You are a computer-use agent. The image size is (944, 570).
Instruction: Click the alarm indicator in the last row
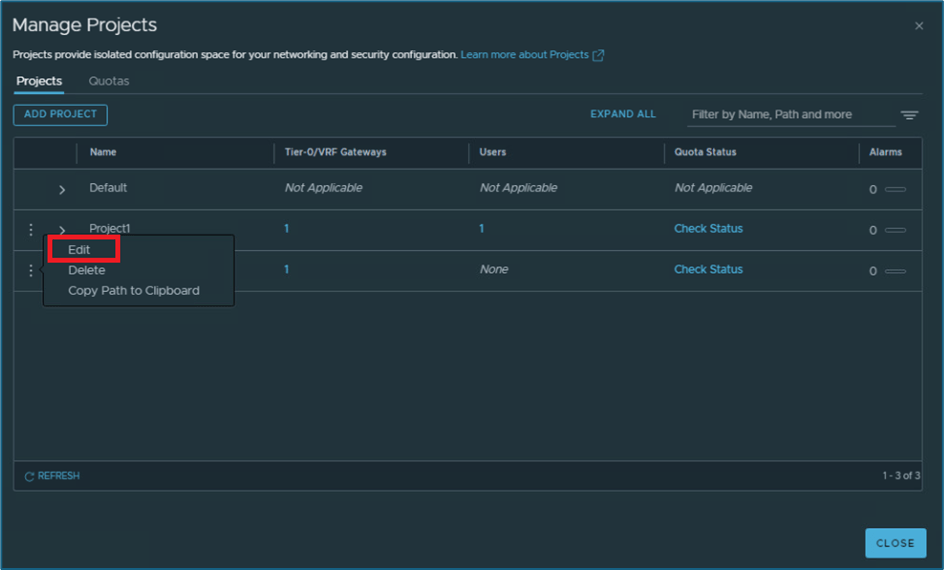[895, 271]
